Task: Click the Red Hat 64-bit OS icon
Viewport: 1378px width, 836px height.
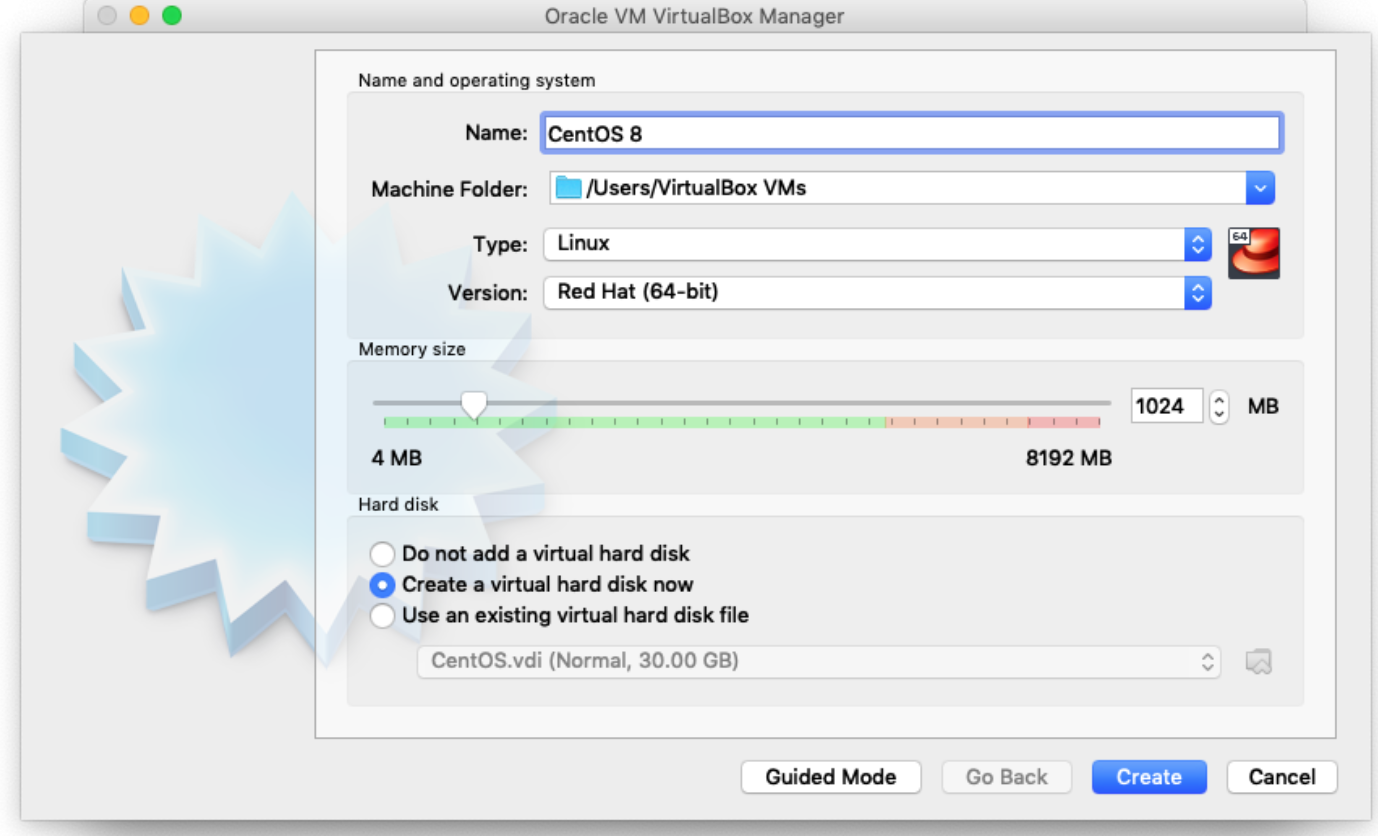Action: coord(1254,253)
